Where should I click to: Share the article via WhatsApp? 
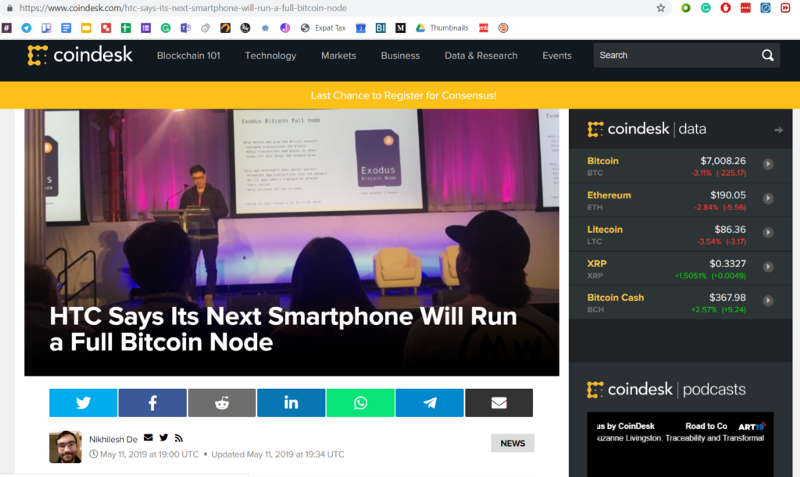[360, 403]
